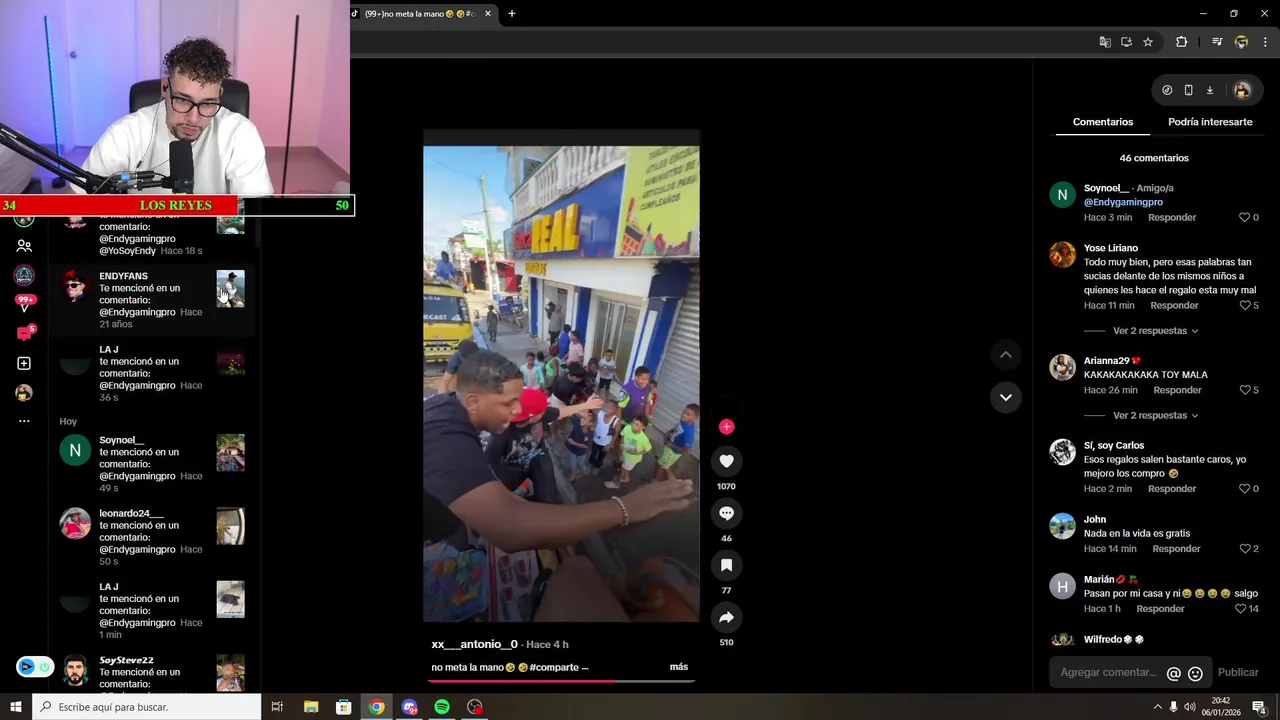Share the video using the arrow icon
1280x720 pixels.
726,617
